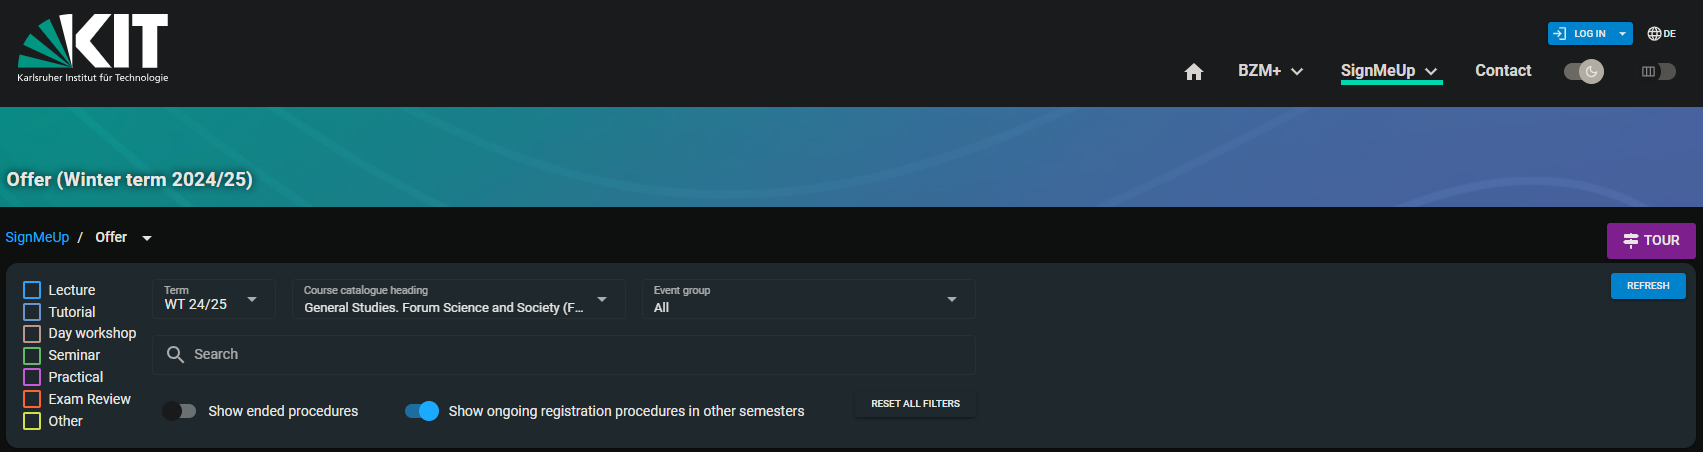The image size is (1703, 452).
Task: Click RESET ALL FILTERS
Action: pos(915,404)
